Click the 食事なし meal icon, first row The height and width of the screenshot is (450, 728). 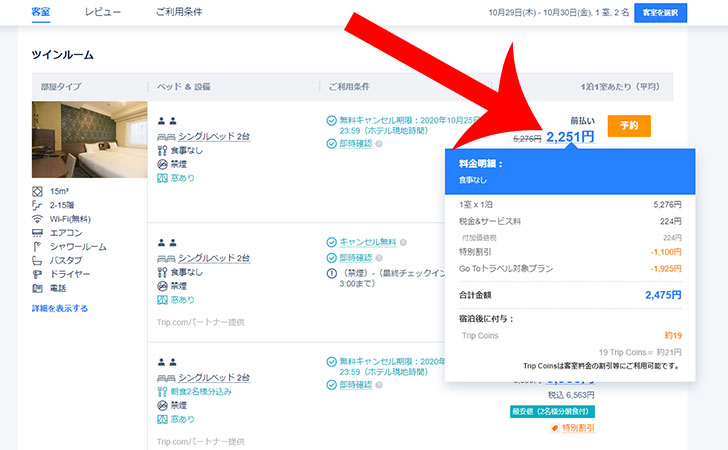click(x=162, y=150)
